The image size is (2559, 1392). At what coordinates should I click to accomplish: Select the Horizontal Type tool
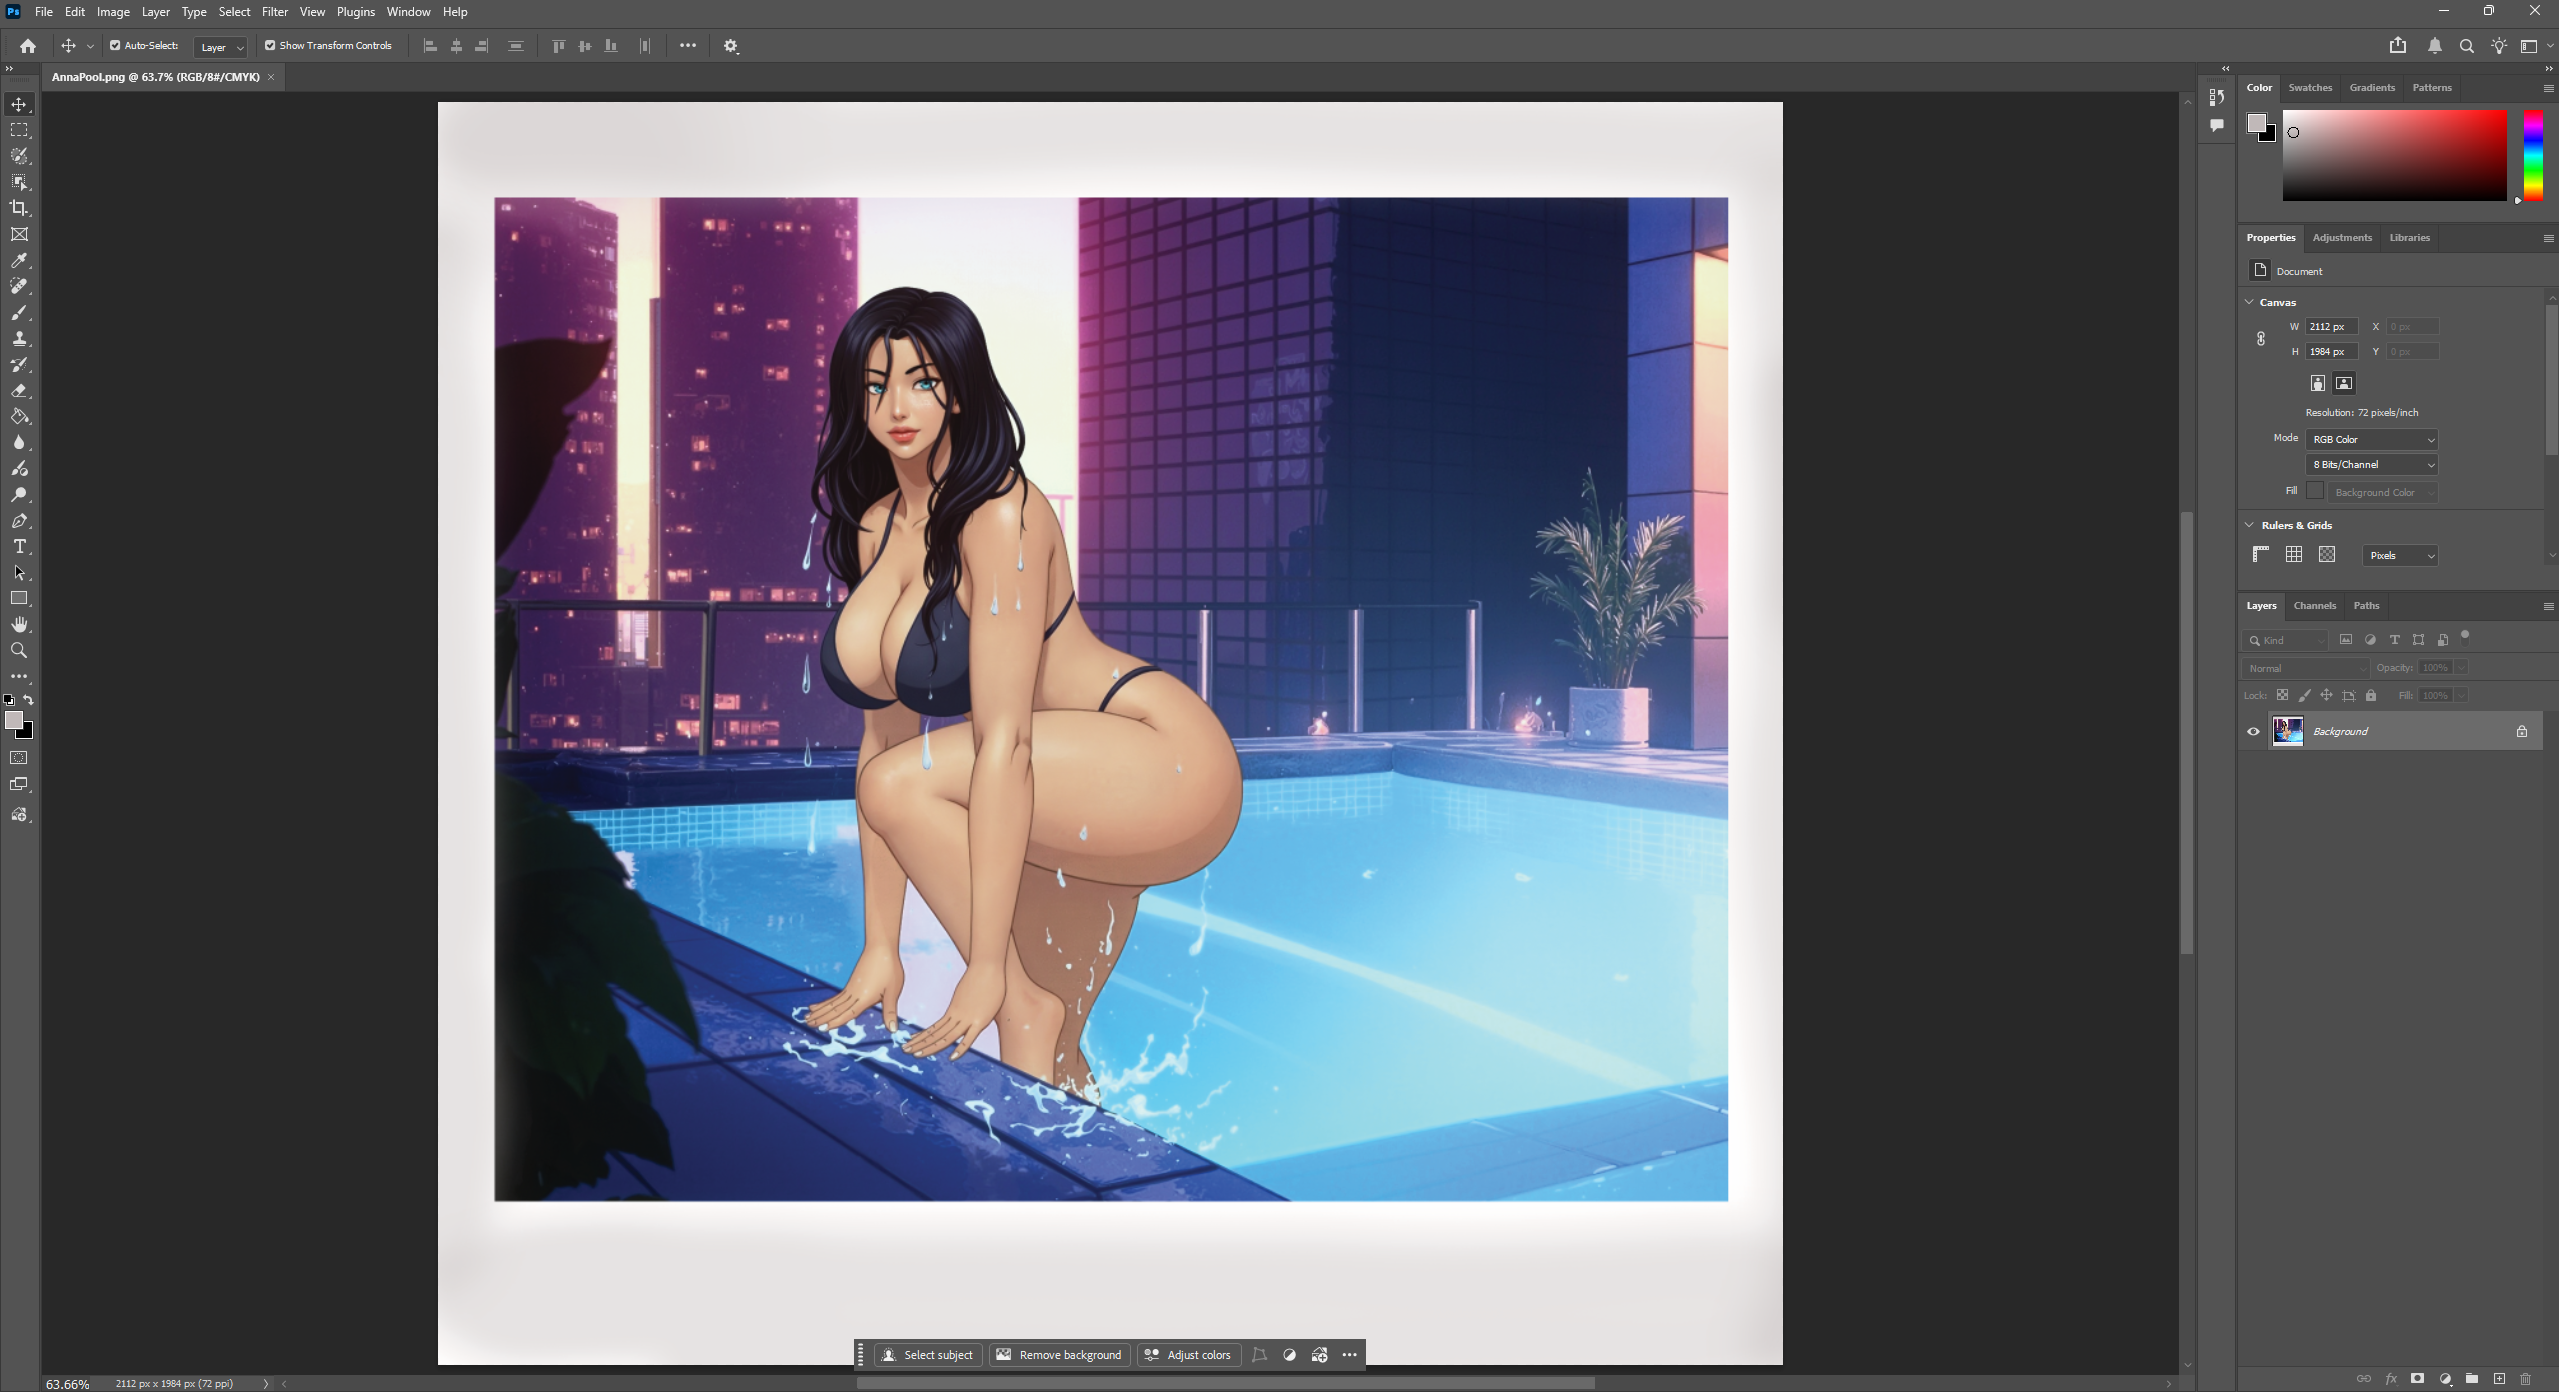click(x=19, y=547)
